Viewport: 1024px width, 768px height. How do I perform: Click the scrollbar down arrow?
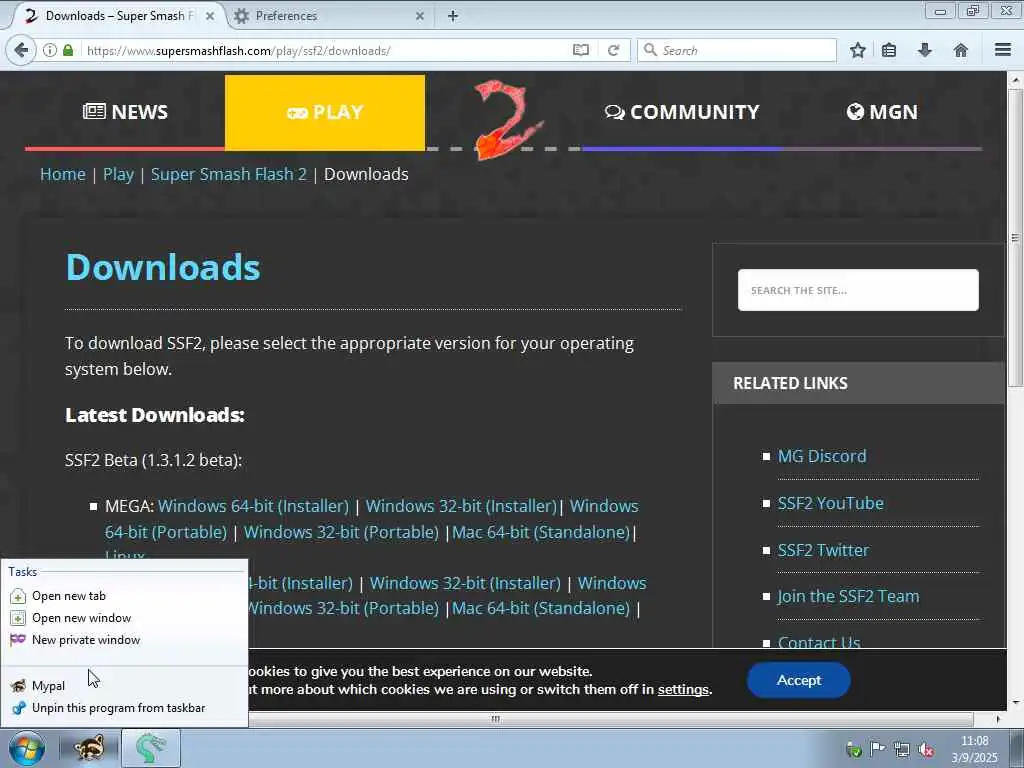click(x=1016, y=703)
